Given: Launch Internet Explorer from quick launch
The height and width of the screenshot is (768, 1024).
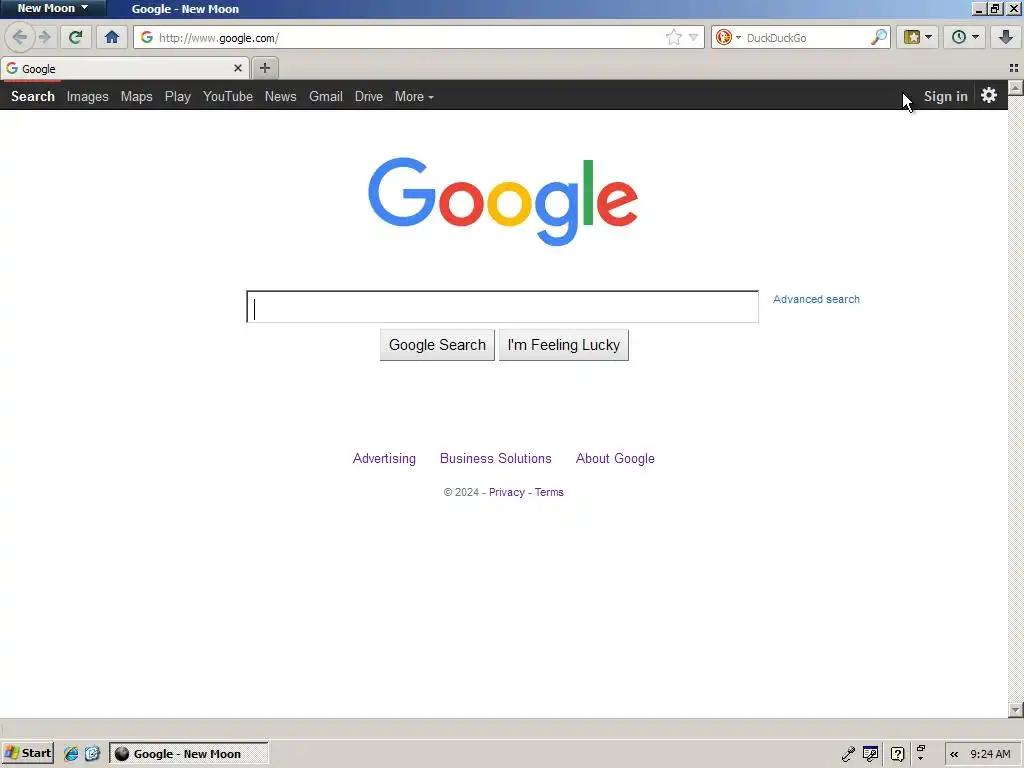Looking at the screenshot, I should coord(71,754).
